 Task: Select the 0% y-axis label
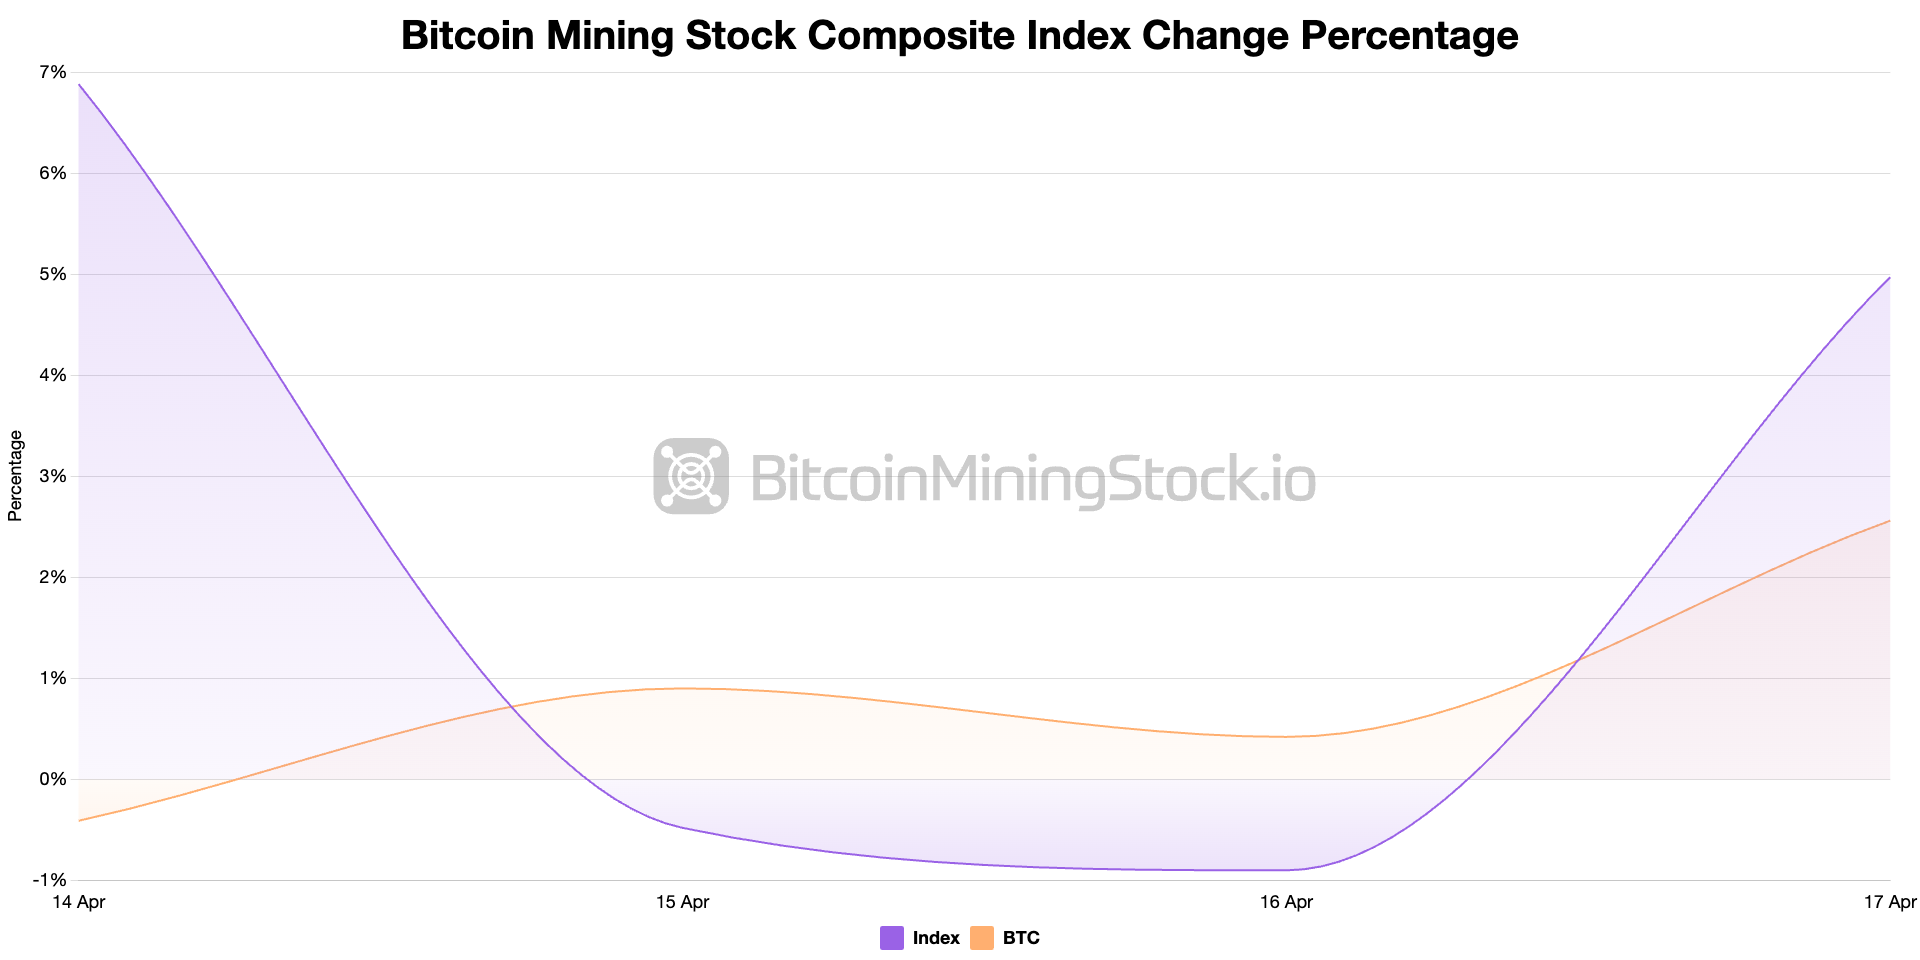click(x=53, y=779)
